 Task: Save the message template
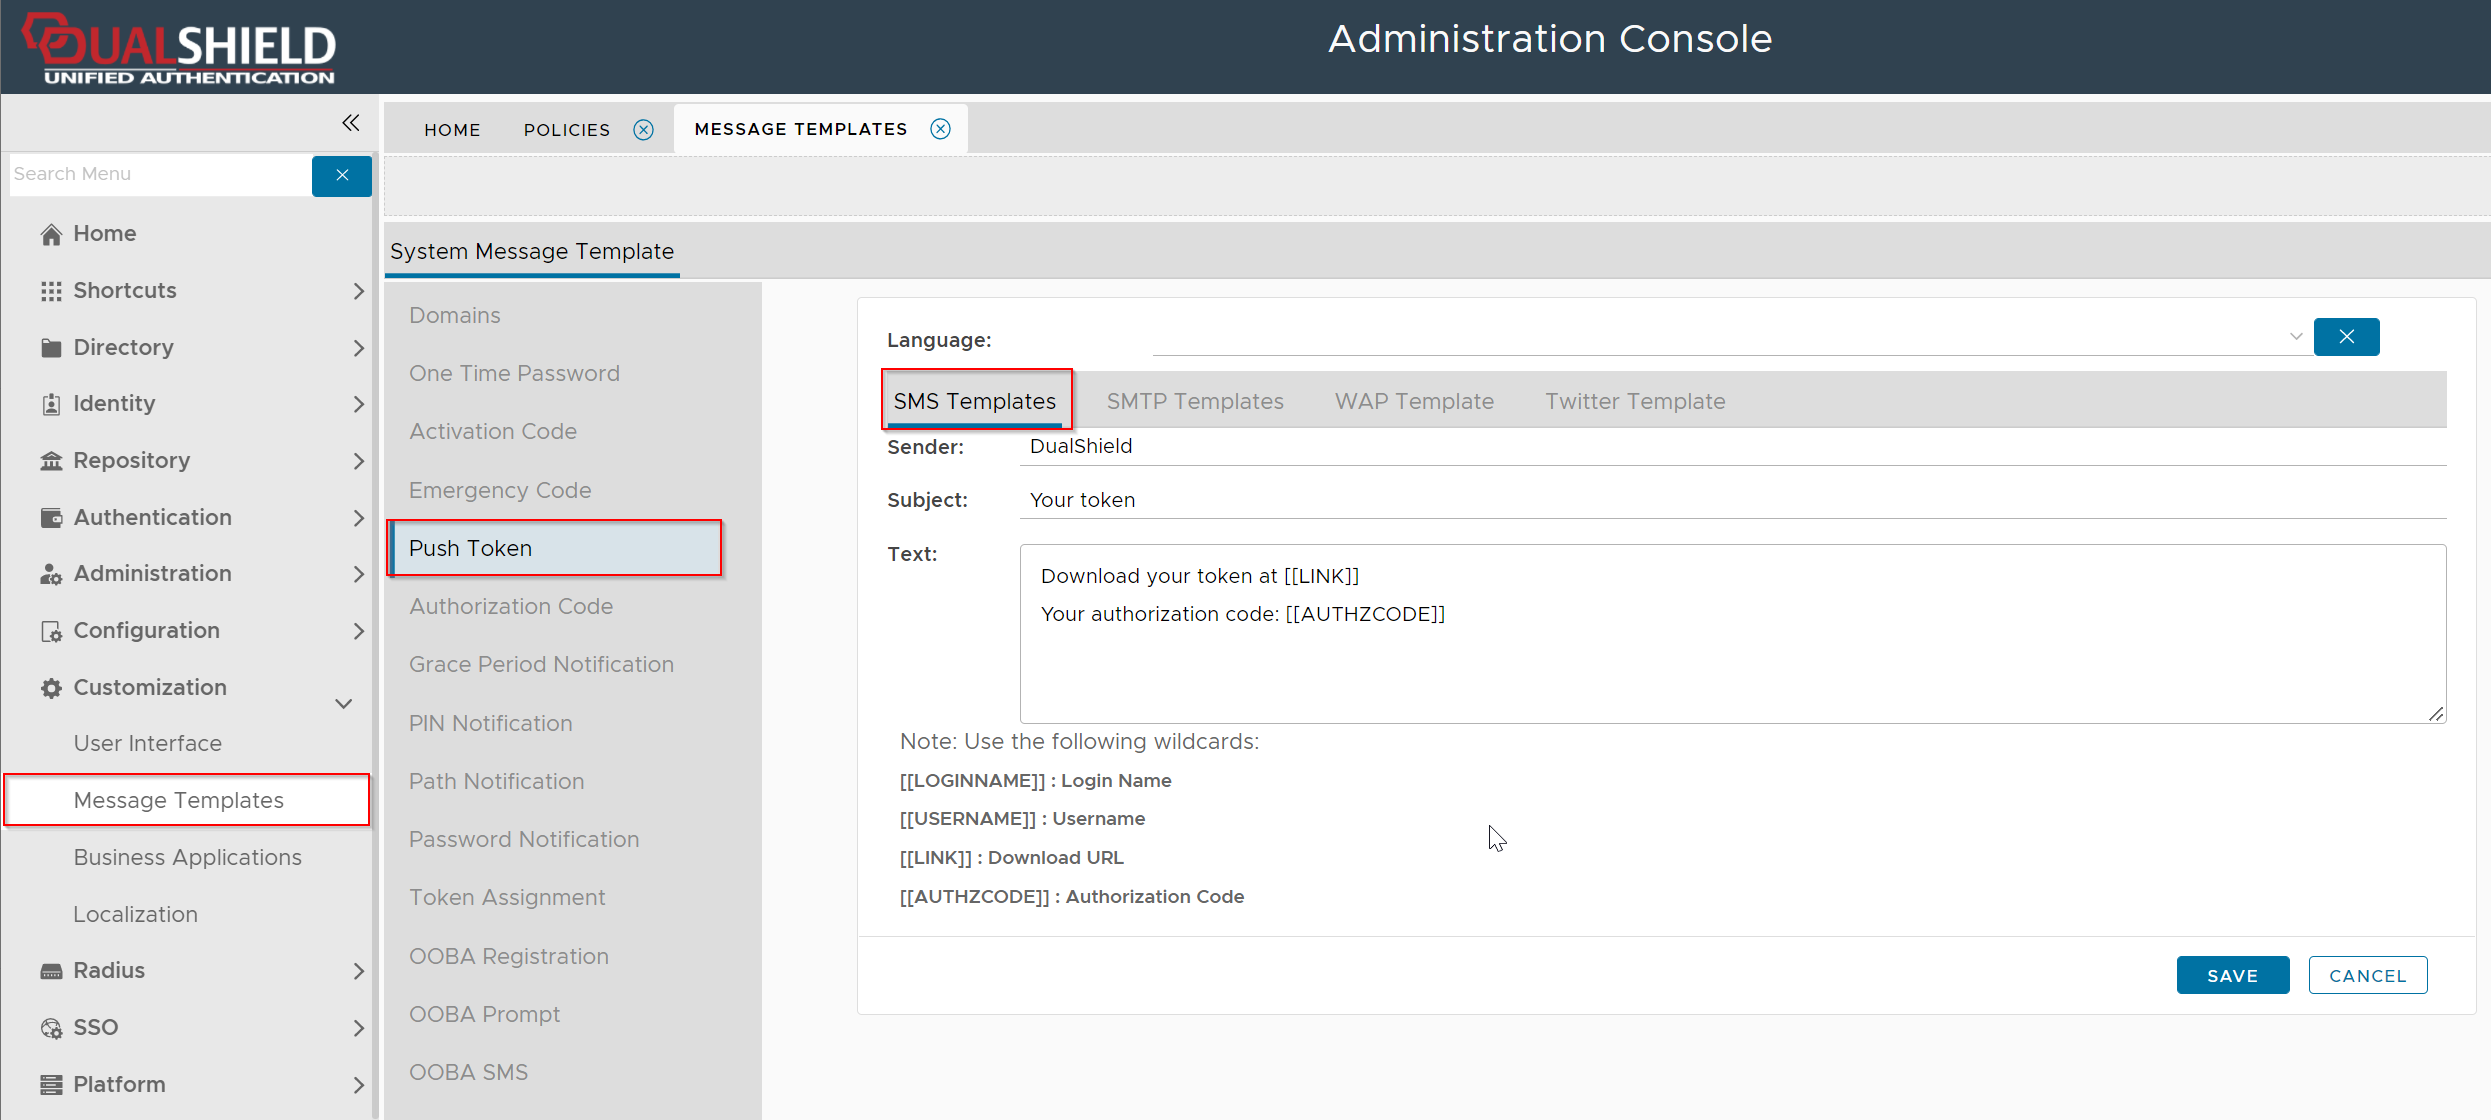click(2232, 975)
